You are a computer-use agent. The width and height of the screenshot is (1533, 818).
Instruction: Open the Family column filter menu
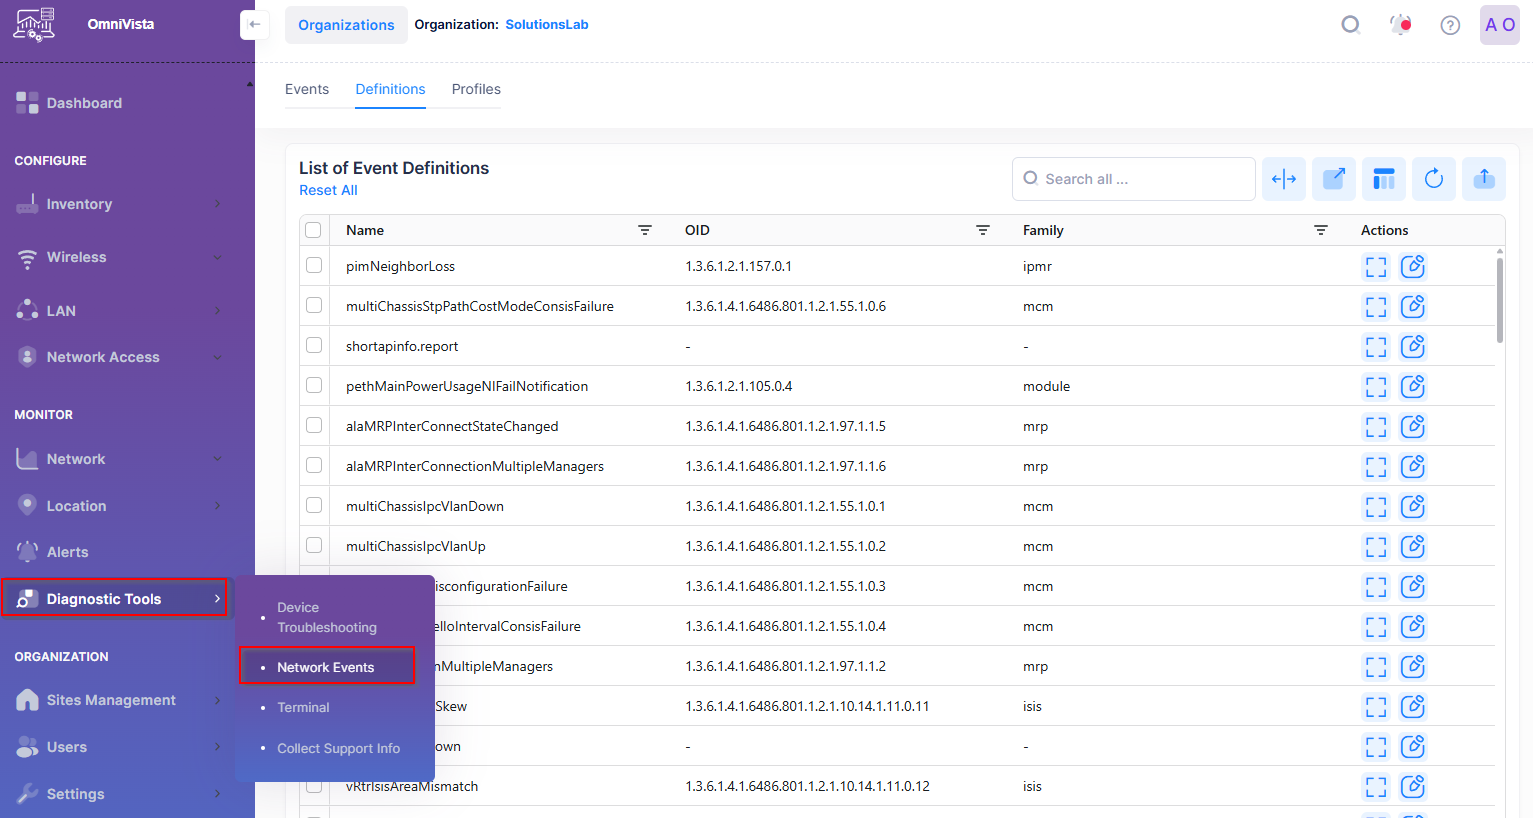click(x=1320, y=230)
